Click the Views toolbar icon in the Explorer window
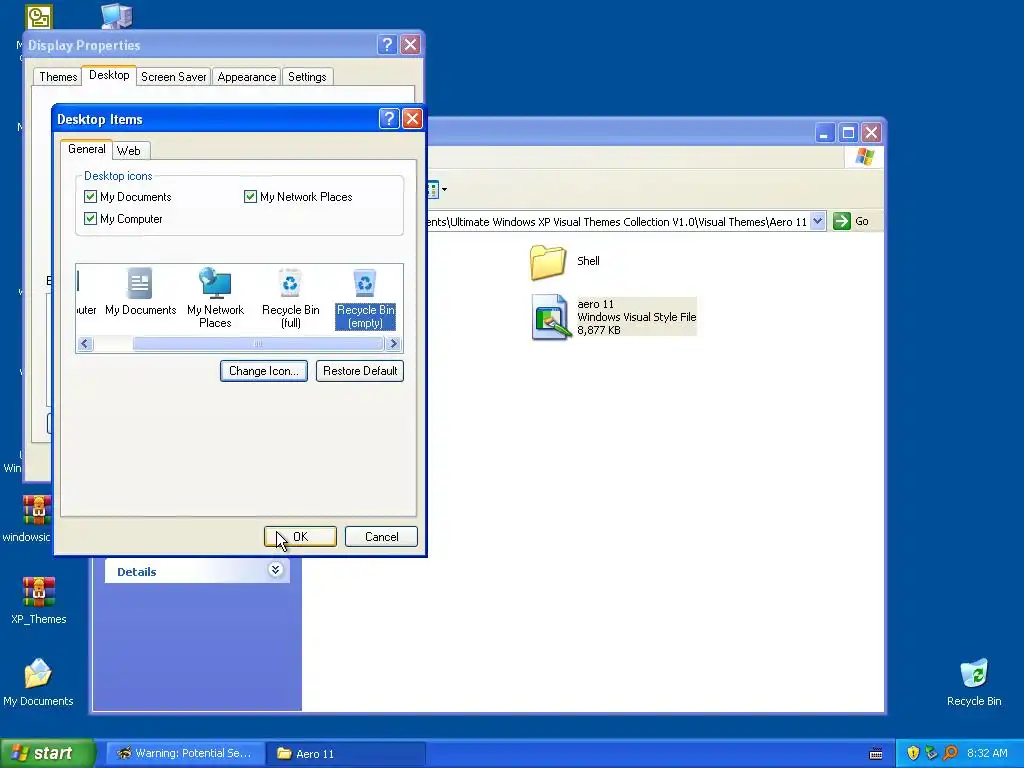This screenshot has width=1024, height=768. point(432,190)
